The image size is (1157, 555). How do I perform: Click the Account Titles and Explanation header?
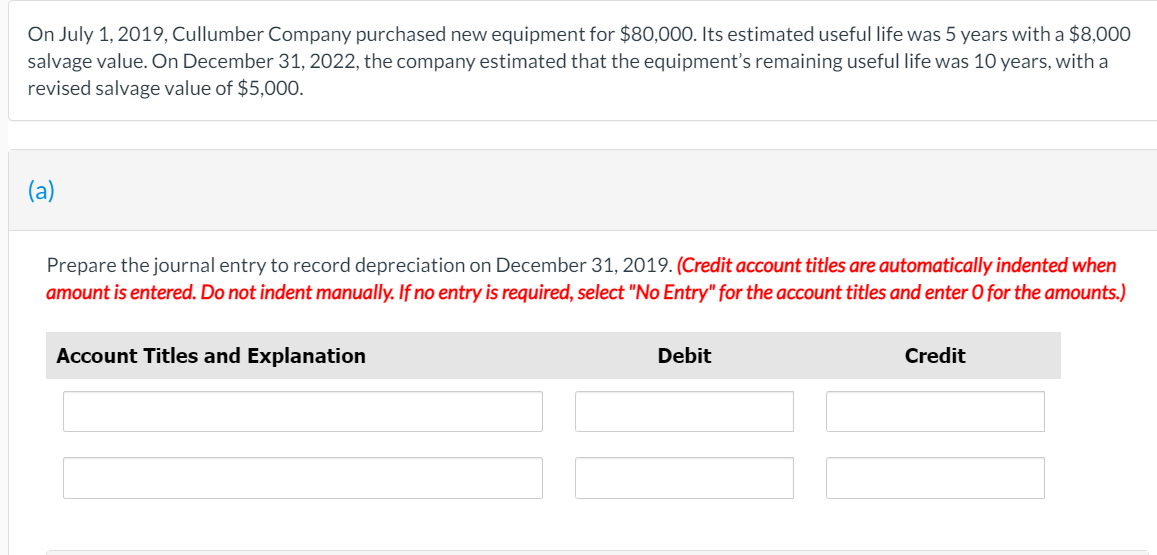211,356
